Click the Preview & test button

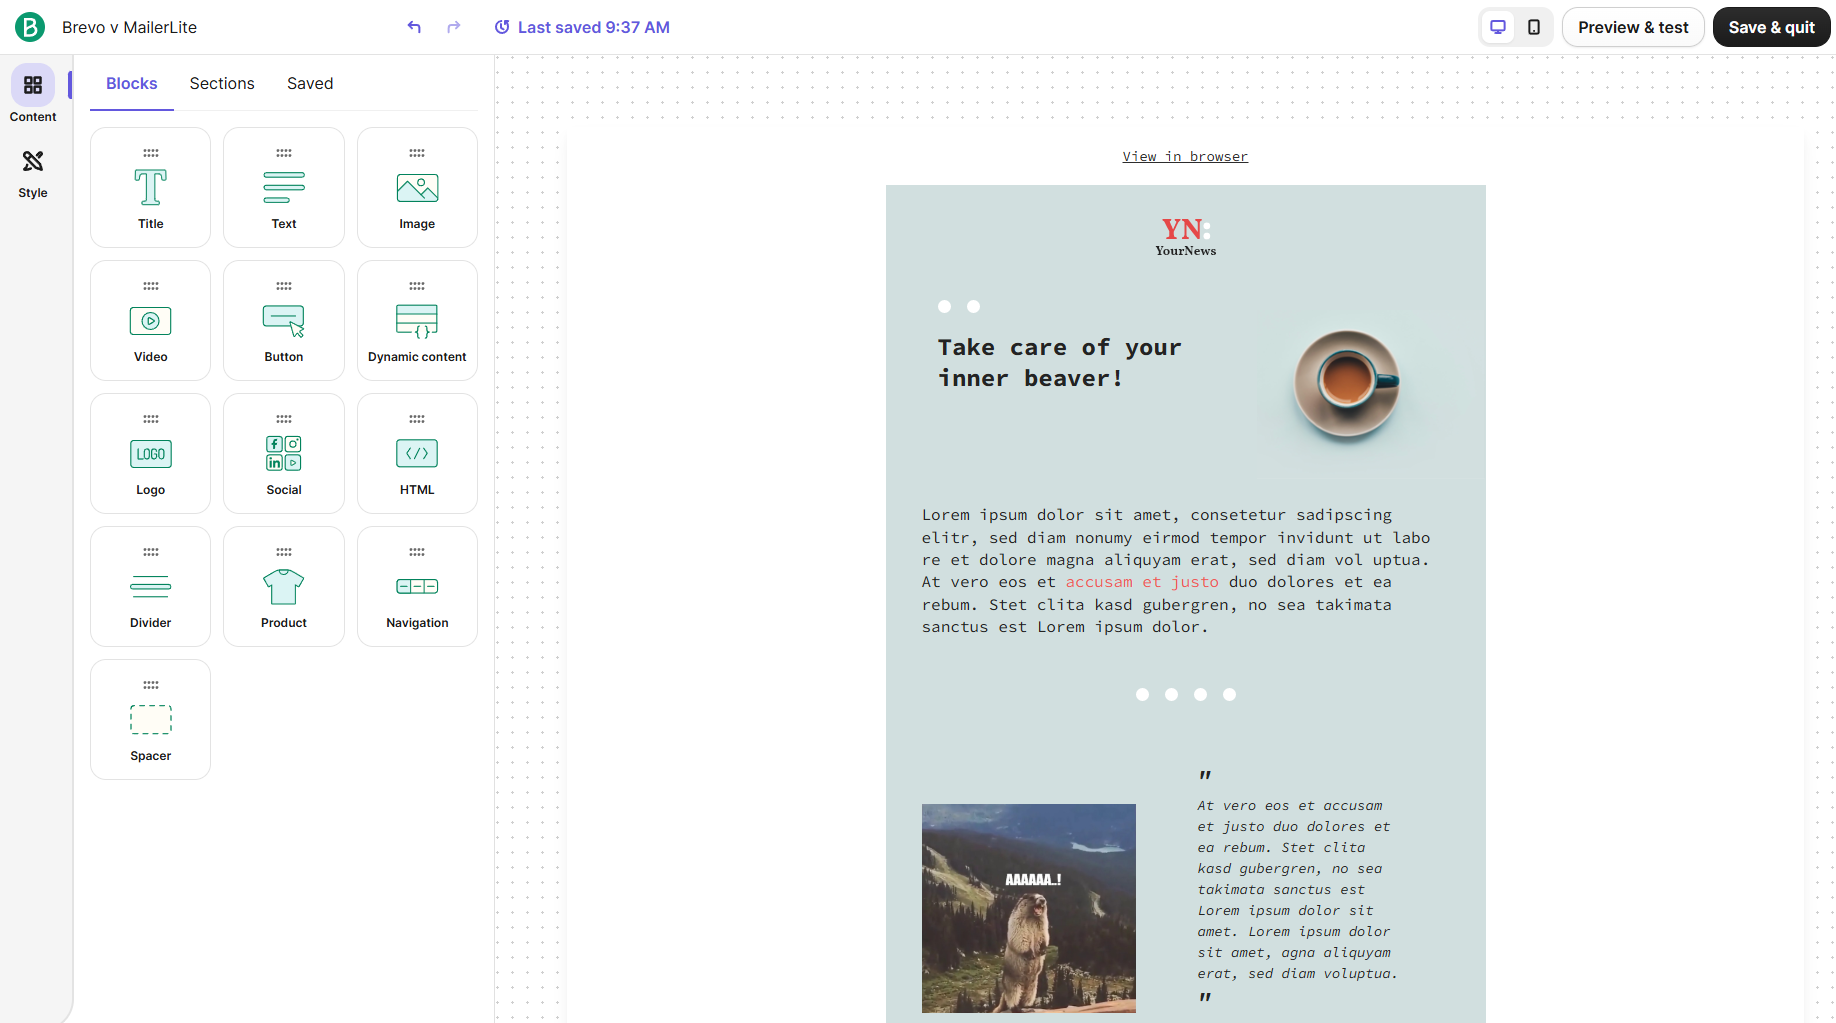tap(1633, 27)
